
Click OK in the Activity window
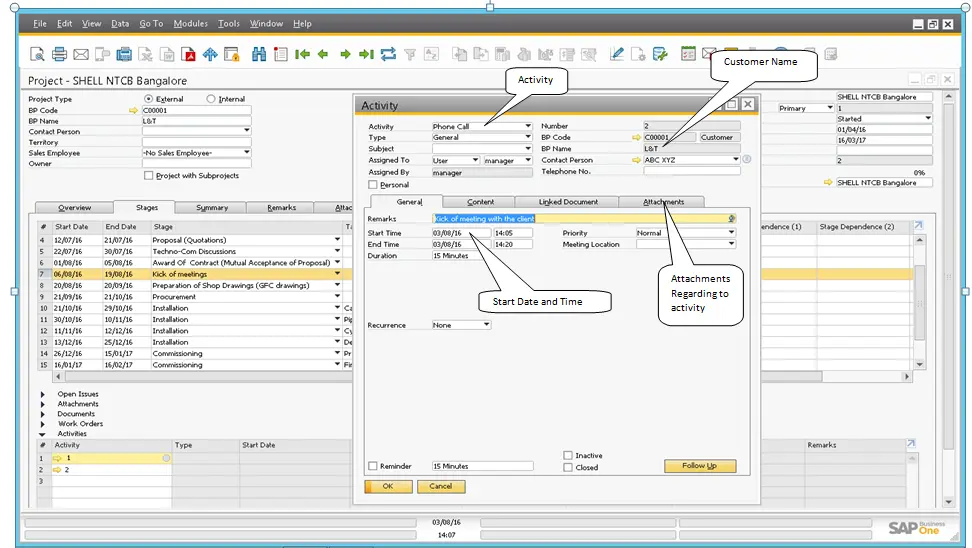[x=388, y=487]
